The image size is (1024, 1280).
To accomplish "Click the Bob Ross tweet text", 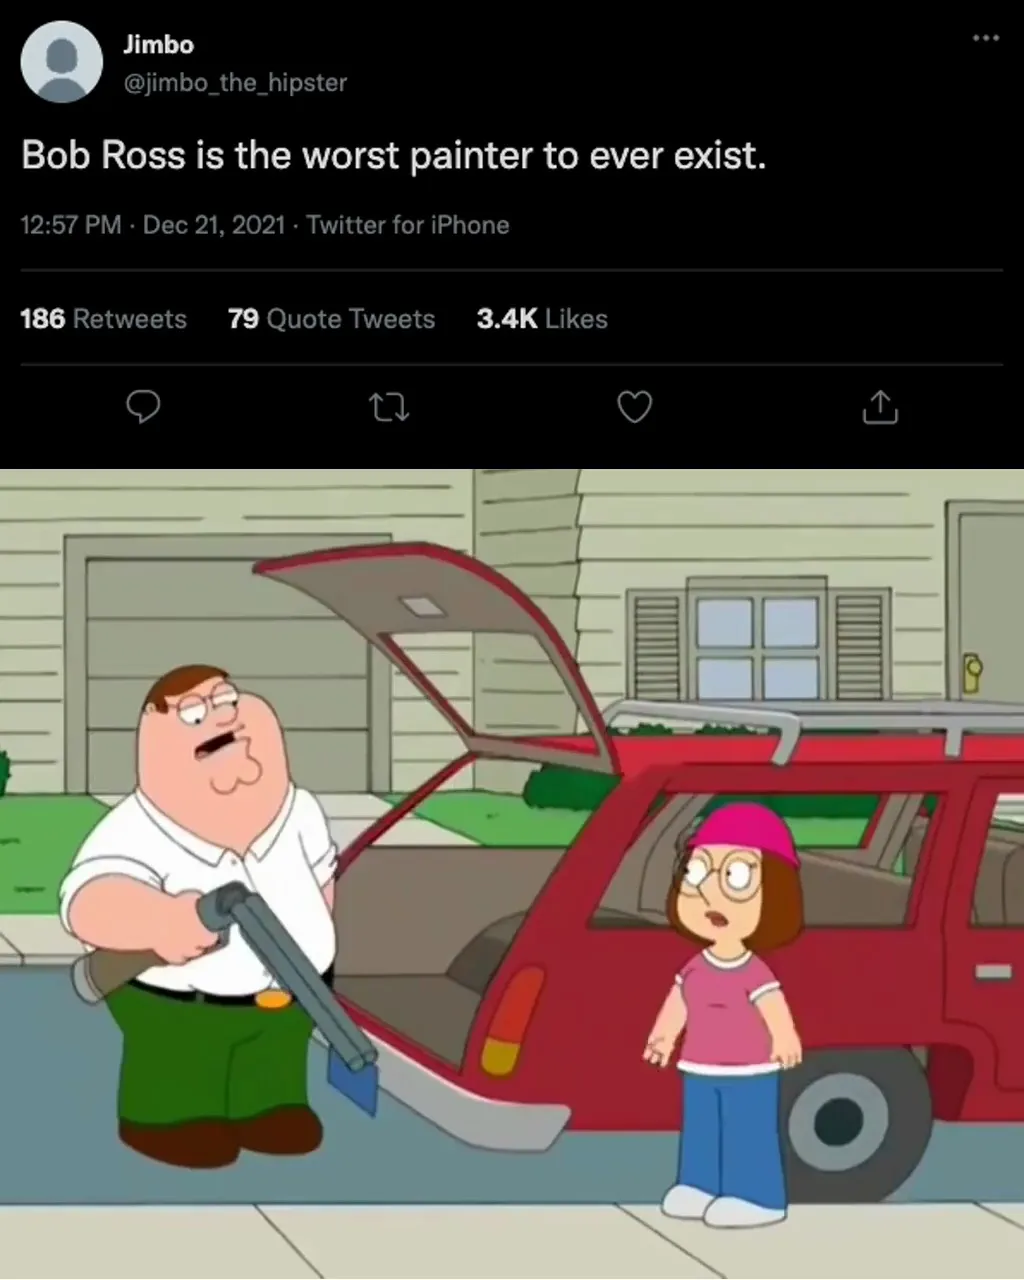I will 393,156.
